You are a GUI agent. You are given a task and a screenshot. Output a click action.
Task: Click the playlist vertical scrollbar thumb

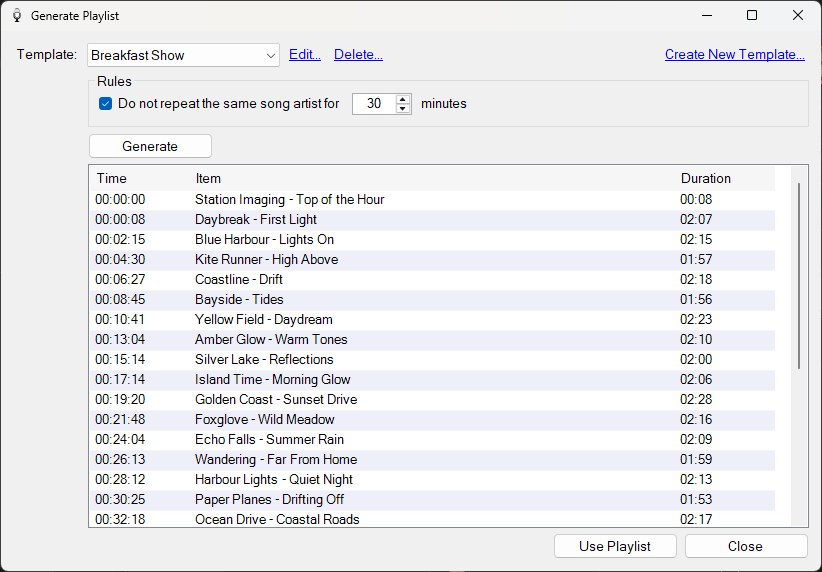(799, 276)
